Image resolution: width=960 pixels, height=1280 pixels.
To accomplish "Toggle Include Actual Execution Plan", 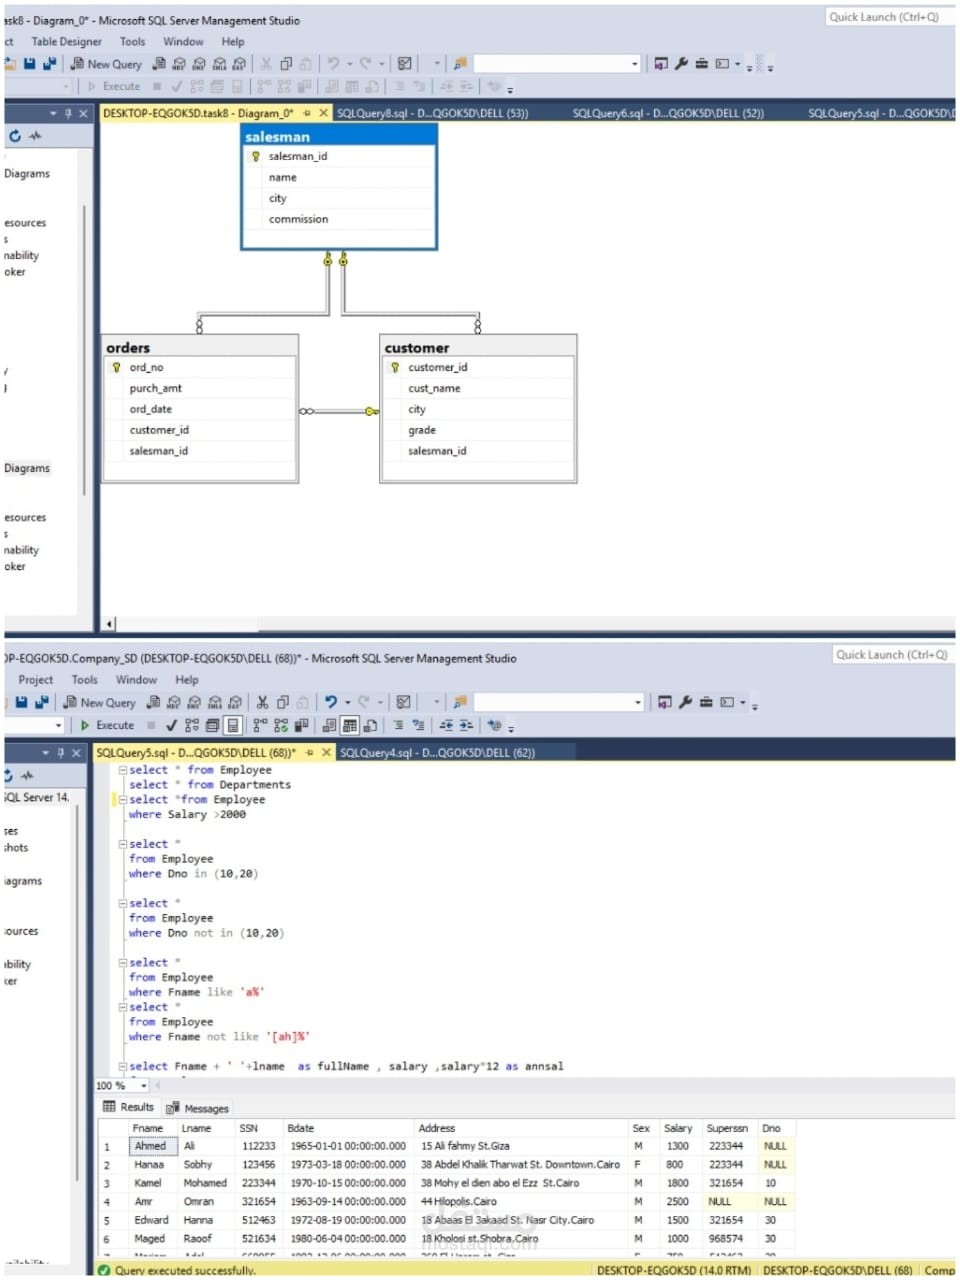I will point(260,725).
